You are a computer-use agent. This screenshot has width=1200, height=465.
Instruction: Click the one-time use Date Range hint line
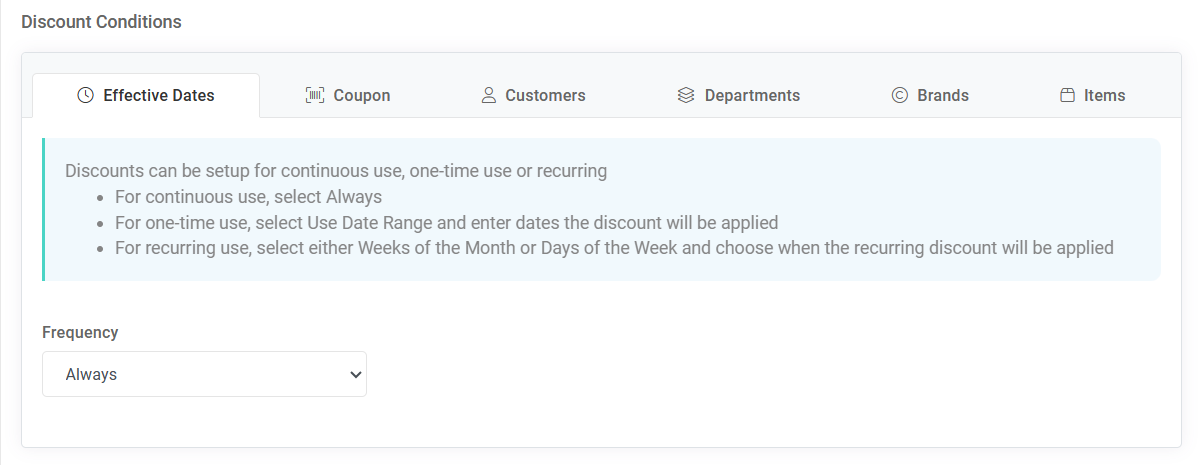(446, 222)
